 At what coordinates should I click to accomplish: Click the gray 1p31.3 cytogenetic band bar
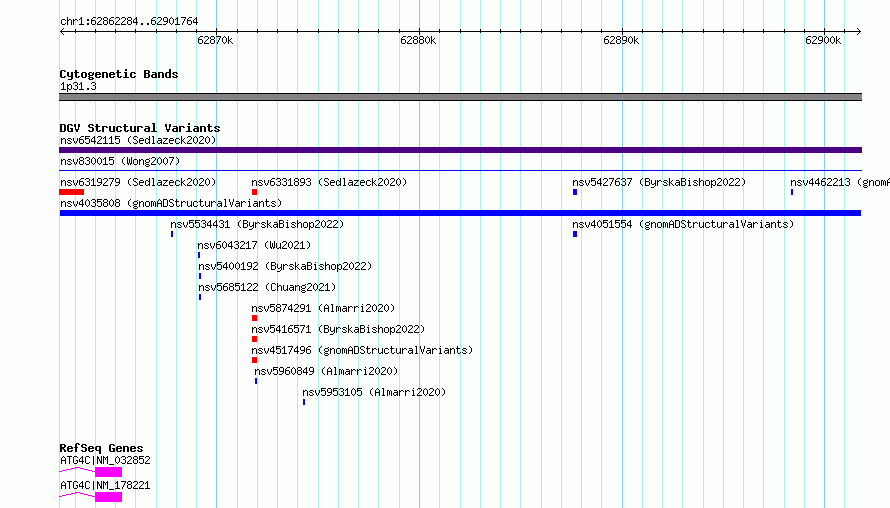point(460,97)
